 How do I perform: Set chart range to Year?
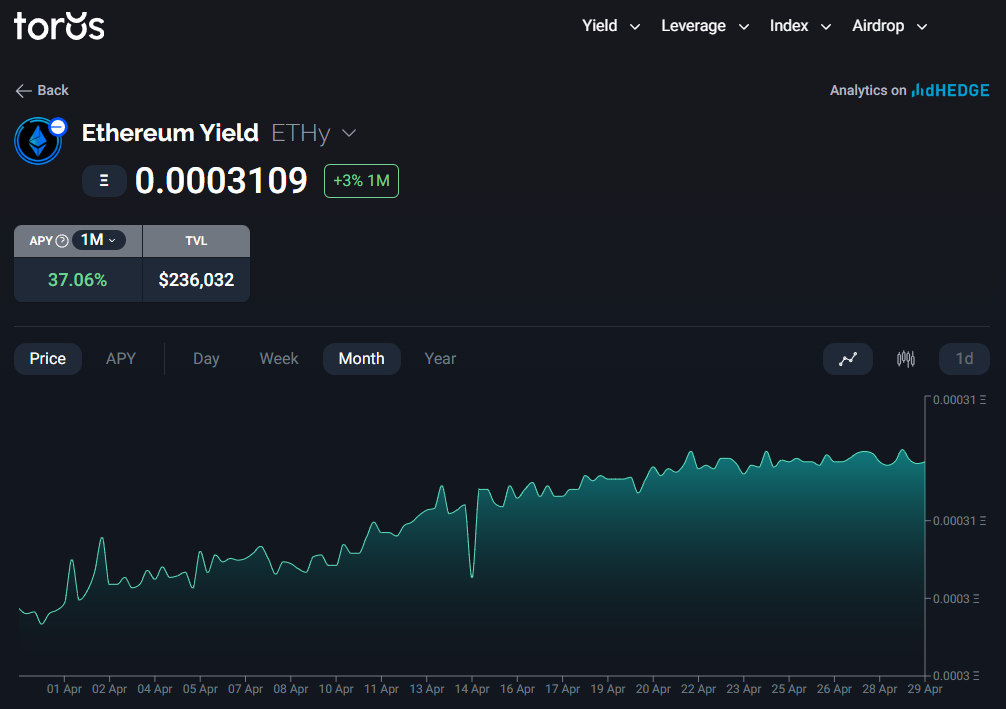[x=440, y=359]
